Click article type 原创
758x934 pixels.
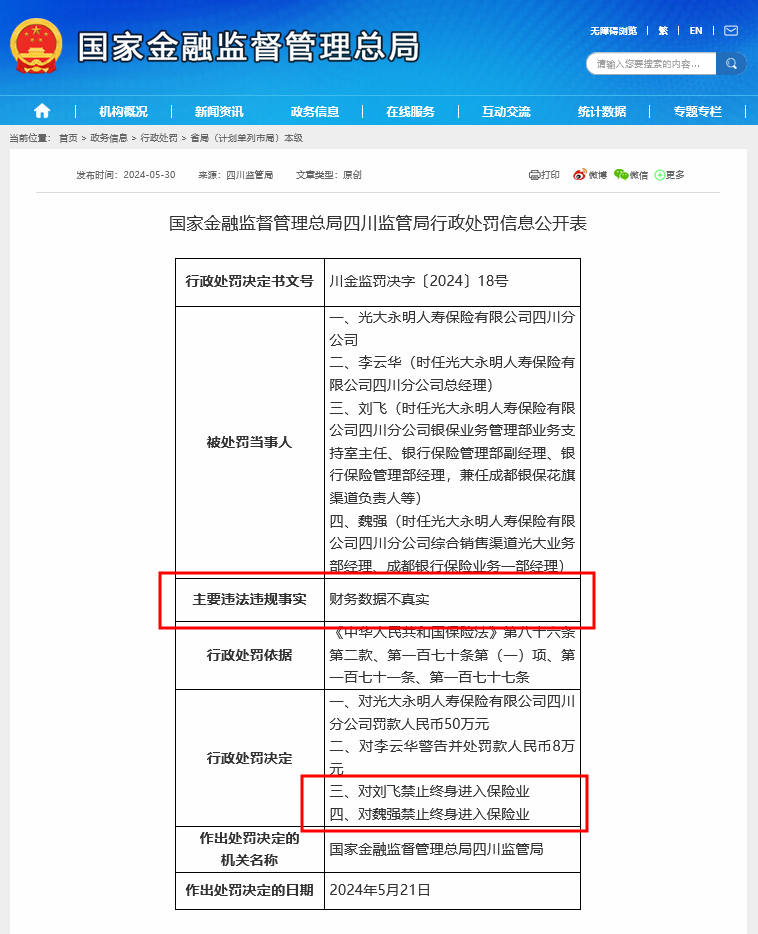(x=352, y=175)
